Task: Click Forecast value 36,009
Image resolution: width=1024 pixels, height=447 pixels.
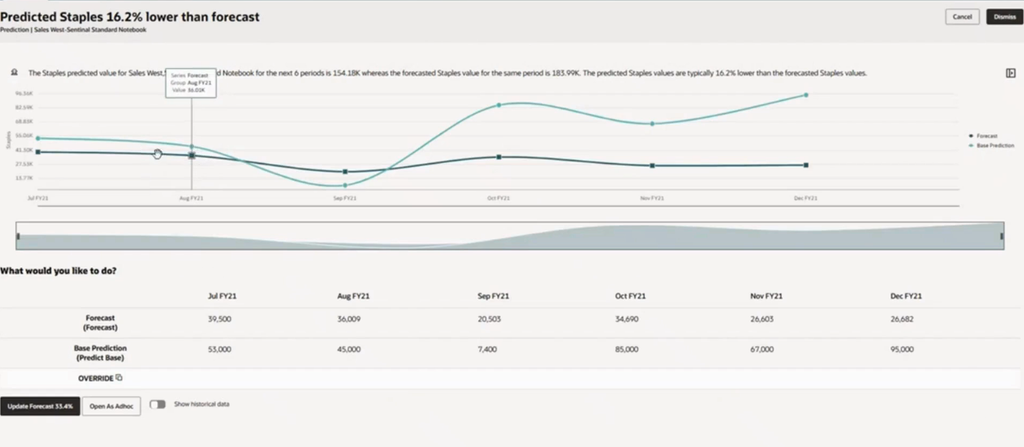Action: tap(349, 320)
